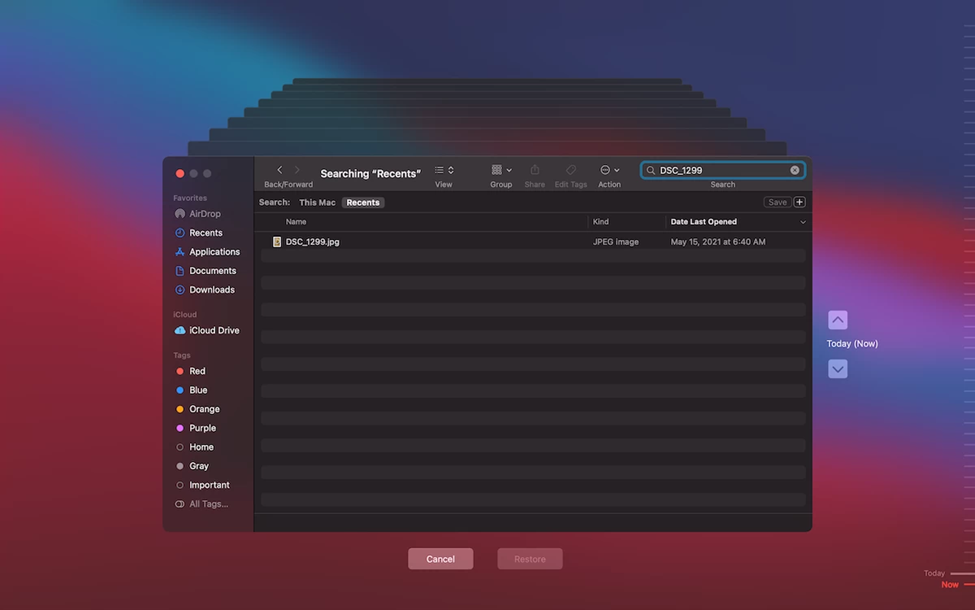Screen dimensions: 975x610
Task: Close the Finder window with red button
Action: click(x=180, y=173)
